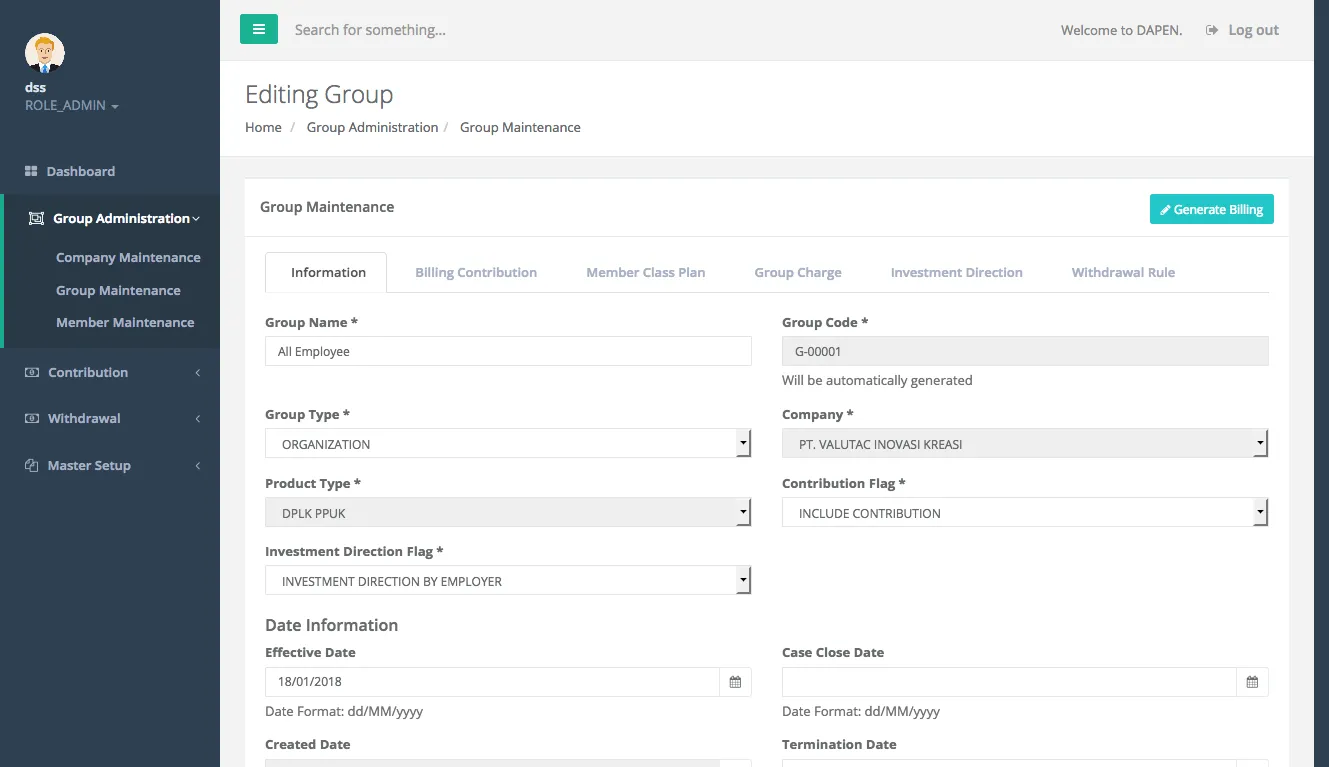Click the Contribution money icon
This screenshot has width=1329, height=767.
point(32,372)
